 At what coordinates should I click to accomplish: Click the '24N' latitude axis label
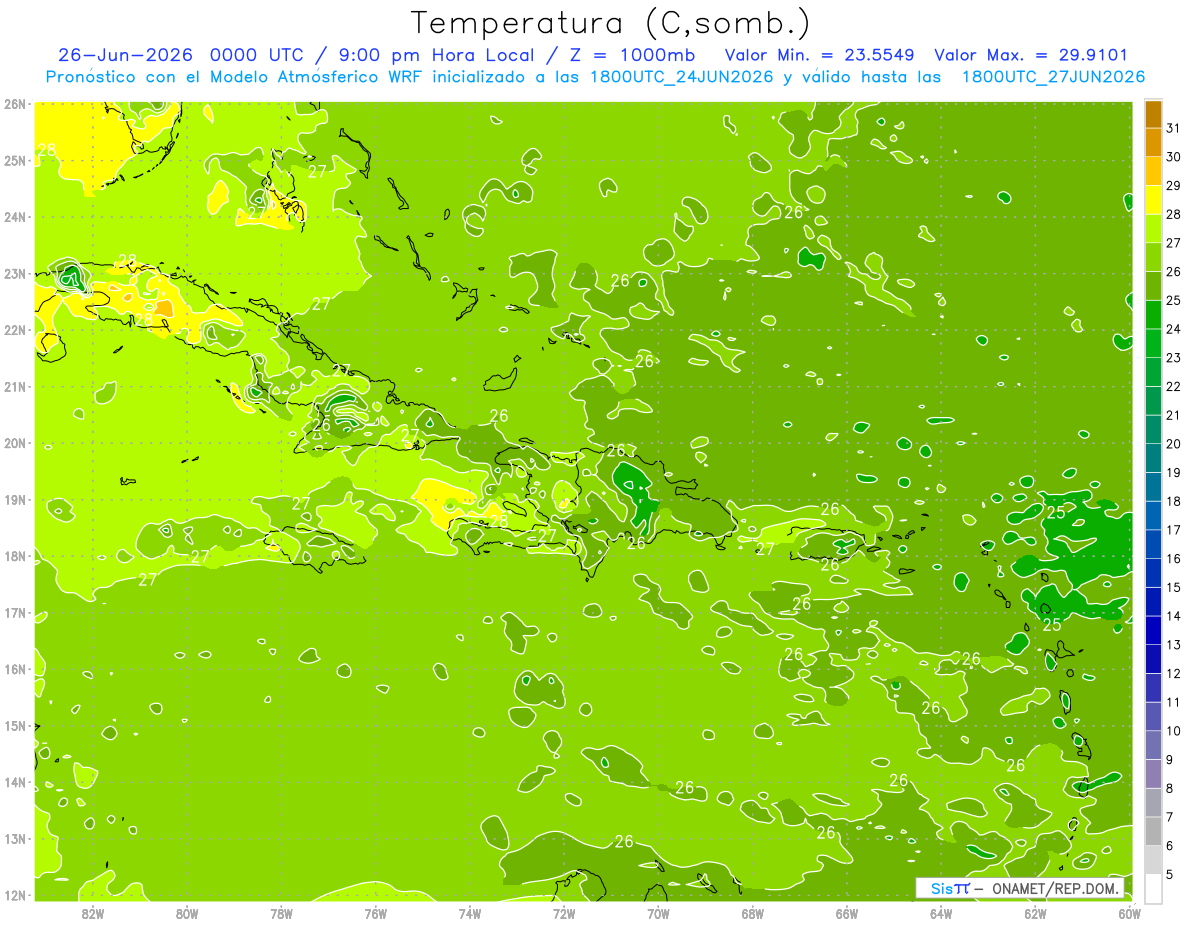(x=15, y=217)
